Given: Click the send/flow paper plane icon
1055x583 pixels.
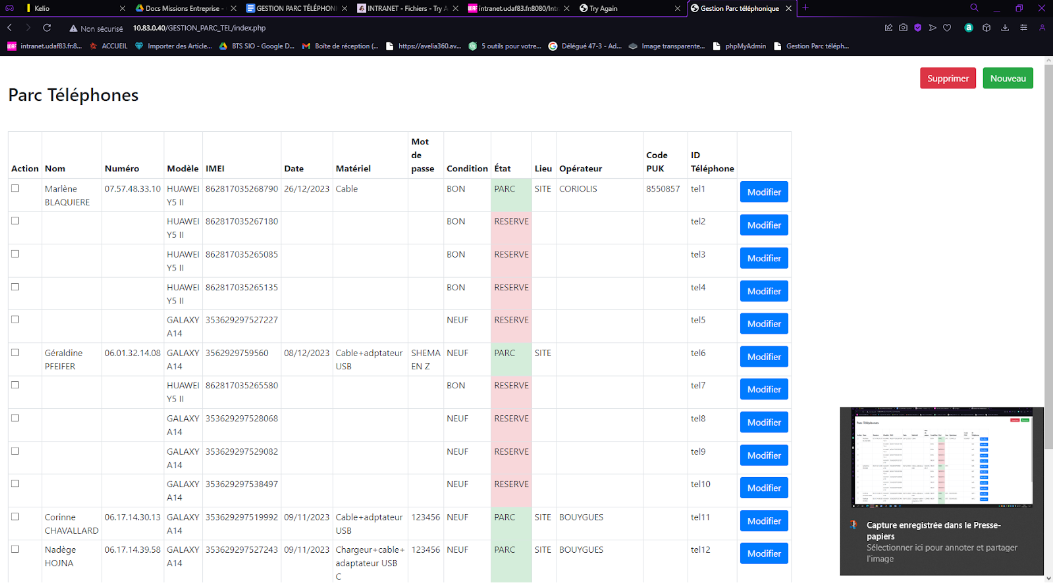Looking at the screenshot, I should (x=932, y=28).
